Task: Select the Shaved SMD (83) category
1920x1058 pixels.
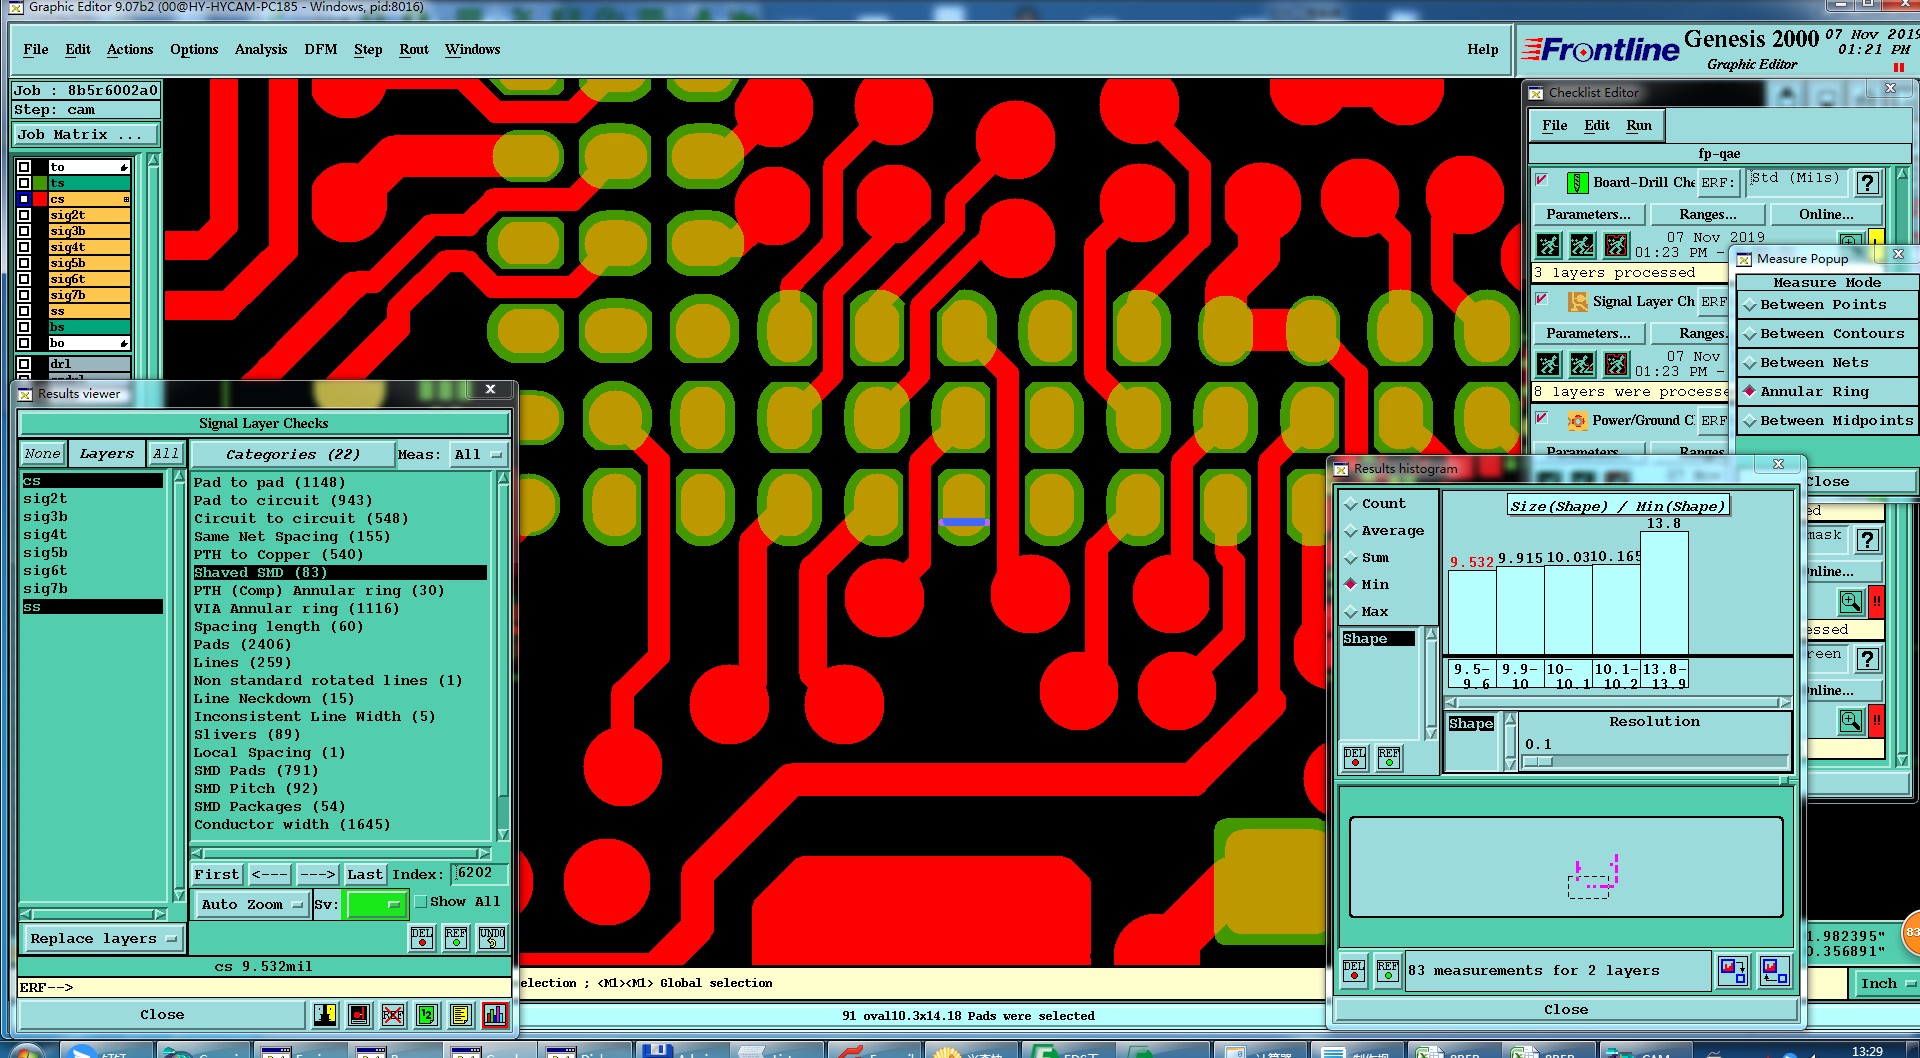Action: pyautogui.click(x=340, y=573)
